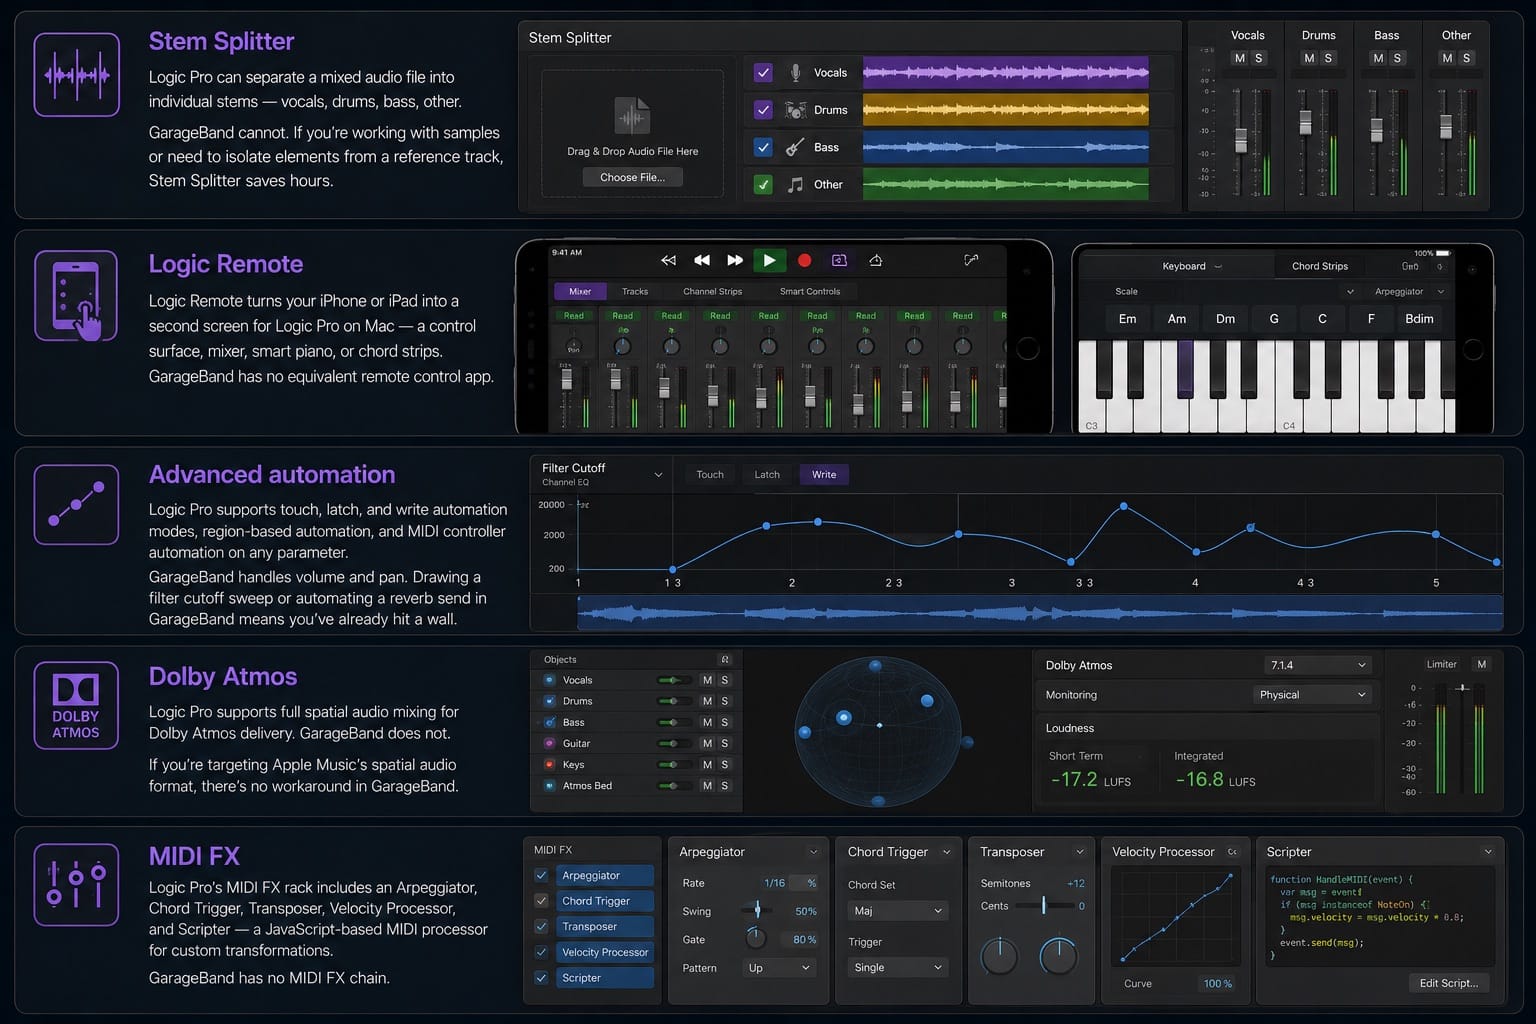Disable the Scripter MIDI FX checkbox
The image size is (1536, 1024).
pos(541,978)
